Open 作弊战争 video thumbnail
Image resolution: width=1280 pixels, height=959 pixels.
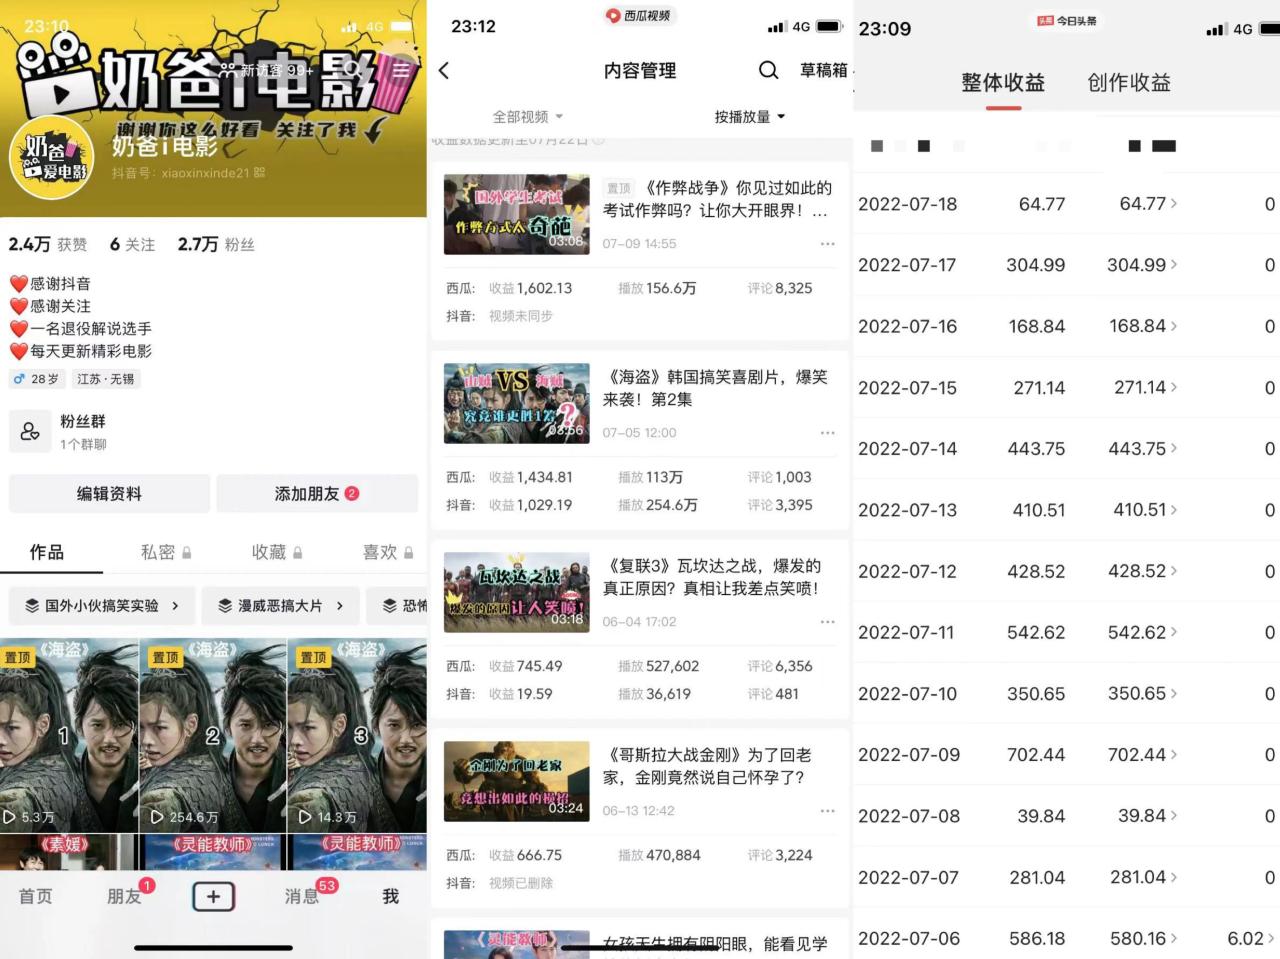[517, 214]
